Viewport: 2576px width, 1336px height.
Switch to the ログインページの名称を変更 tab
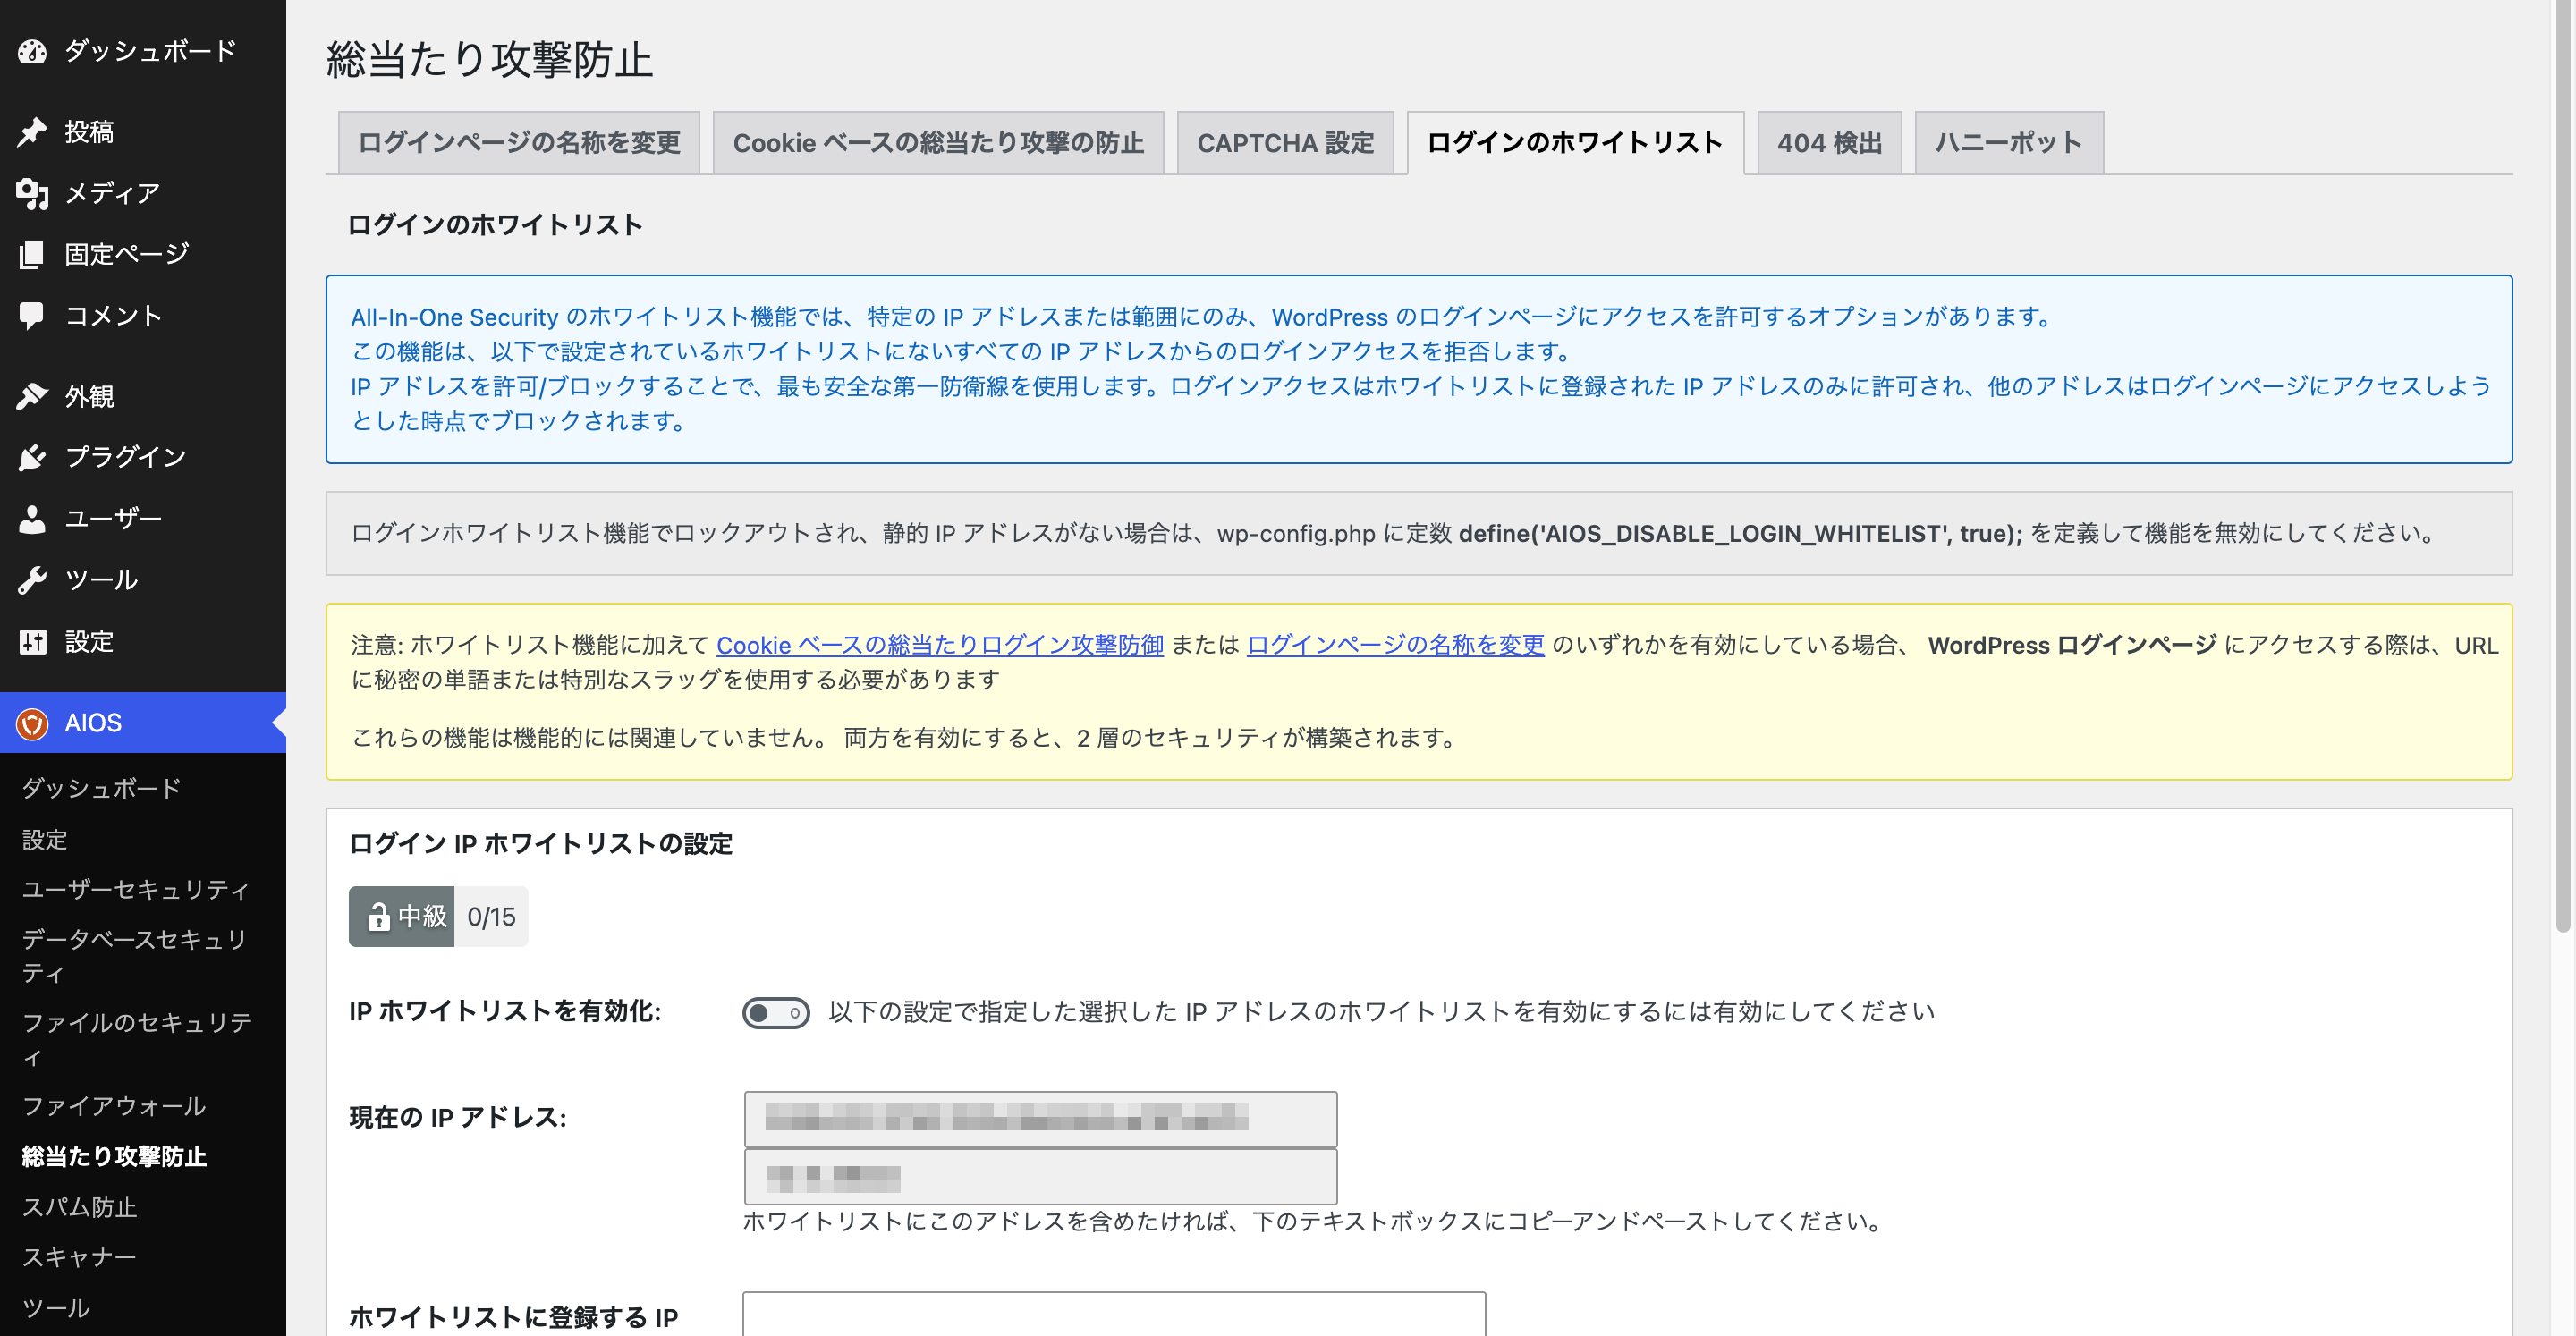[518, 143]
